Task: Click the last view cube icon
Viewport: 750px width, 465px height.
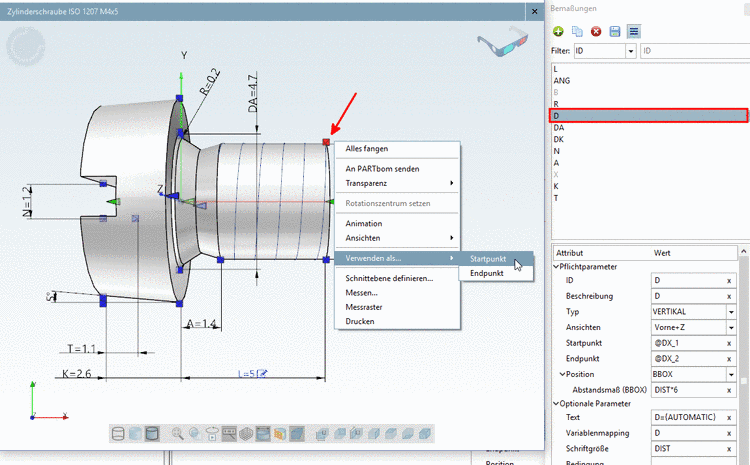Action: pyautogui.click(x=424, y=434)
